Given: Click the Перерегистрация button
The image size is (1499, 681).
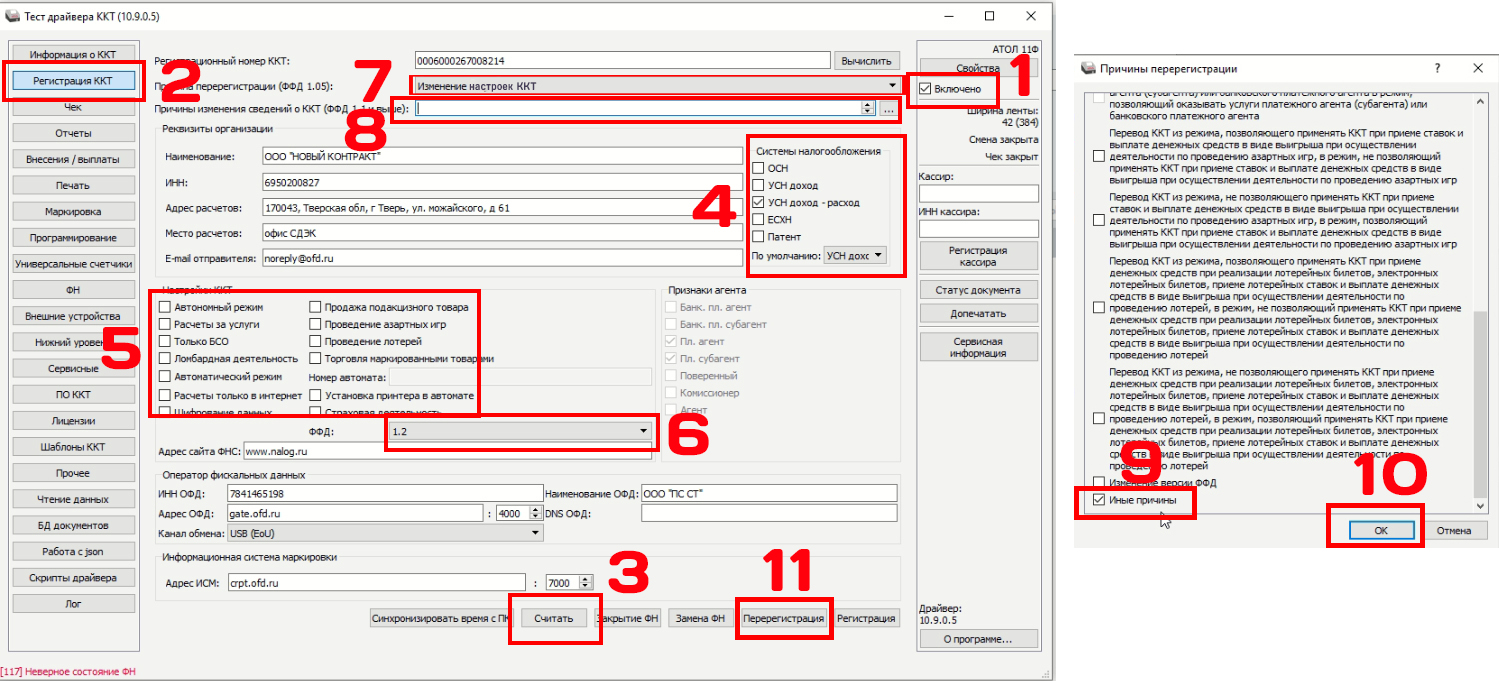Looking at the screenshot, I should (784, 618).
